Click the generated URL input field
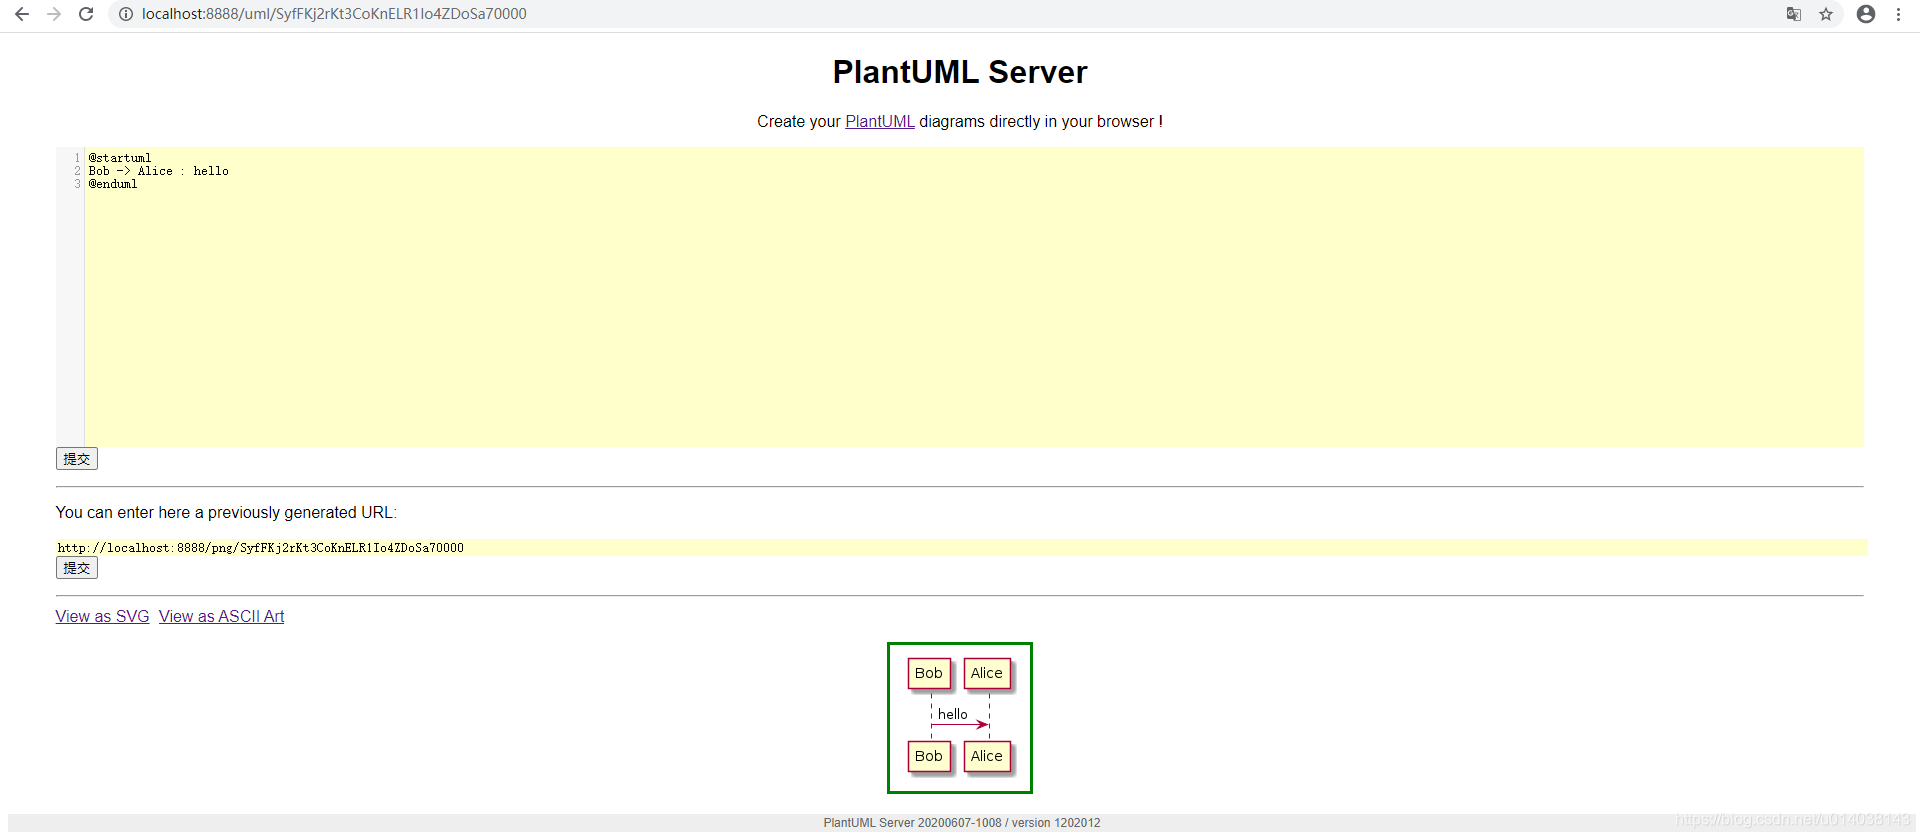 pos(961,548)
